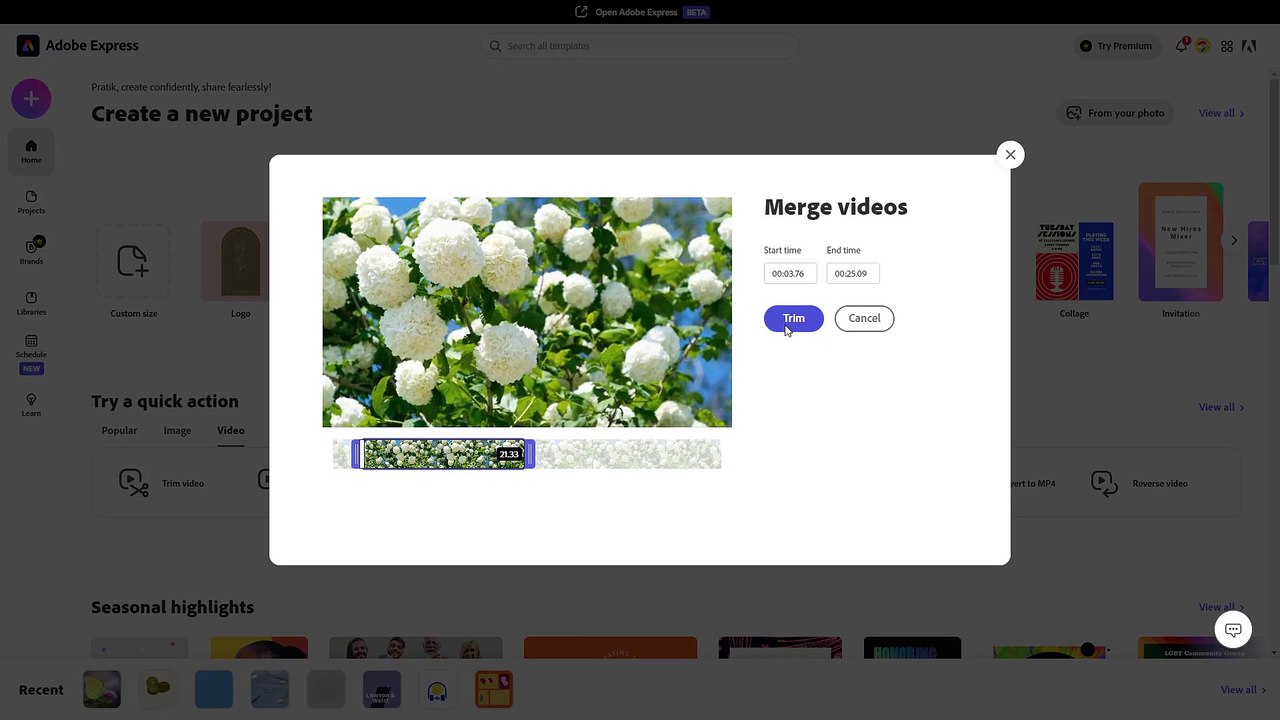Click the Adobe logo icon in header

click(x=1249, y=46)
